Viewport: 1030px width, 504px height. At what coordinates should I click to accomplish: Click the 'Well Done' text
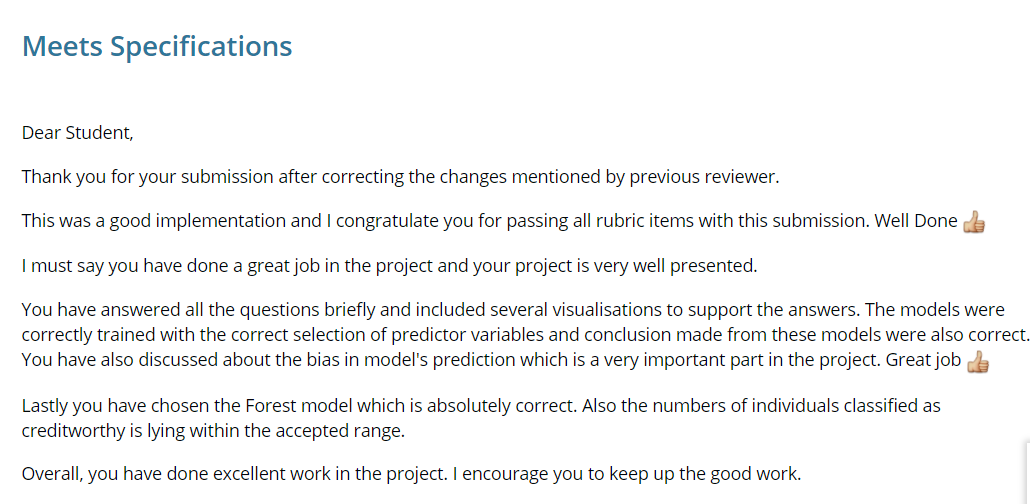pyautogui.click(x=916, y=221)
